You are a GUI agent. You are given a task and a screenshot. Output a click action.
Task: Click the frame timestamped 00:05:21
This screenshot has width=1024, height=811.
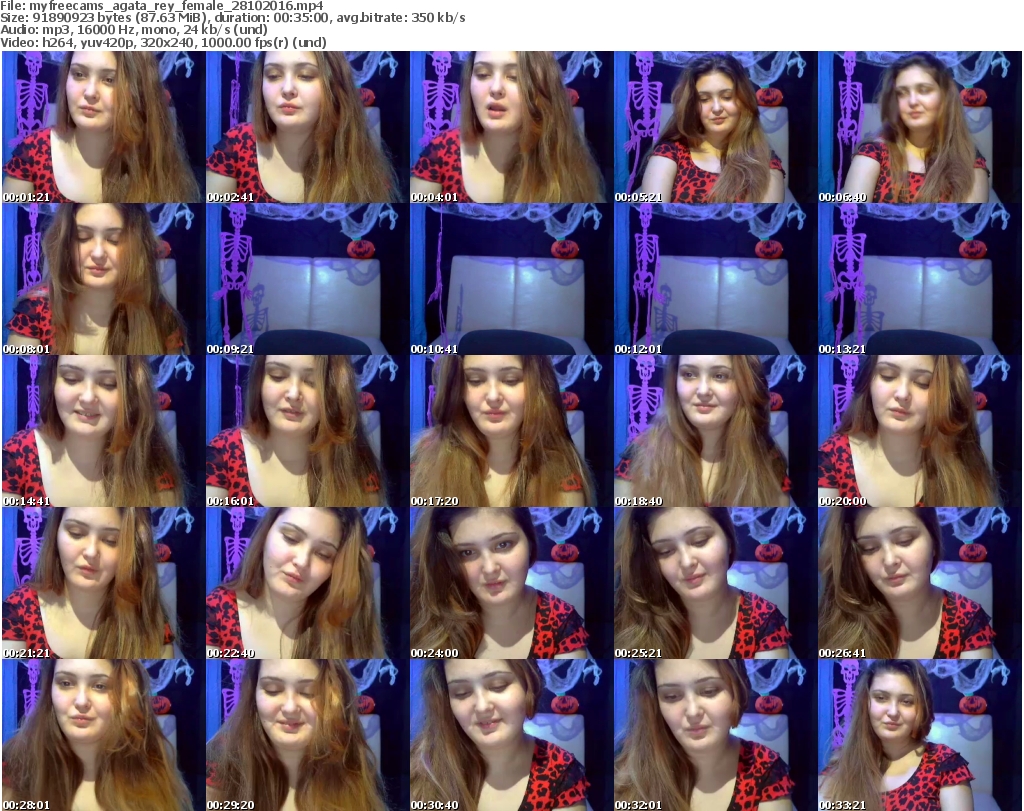[x=714, y=127]
